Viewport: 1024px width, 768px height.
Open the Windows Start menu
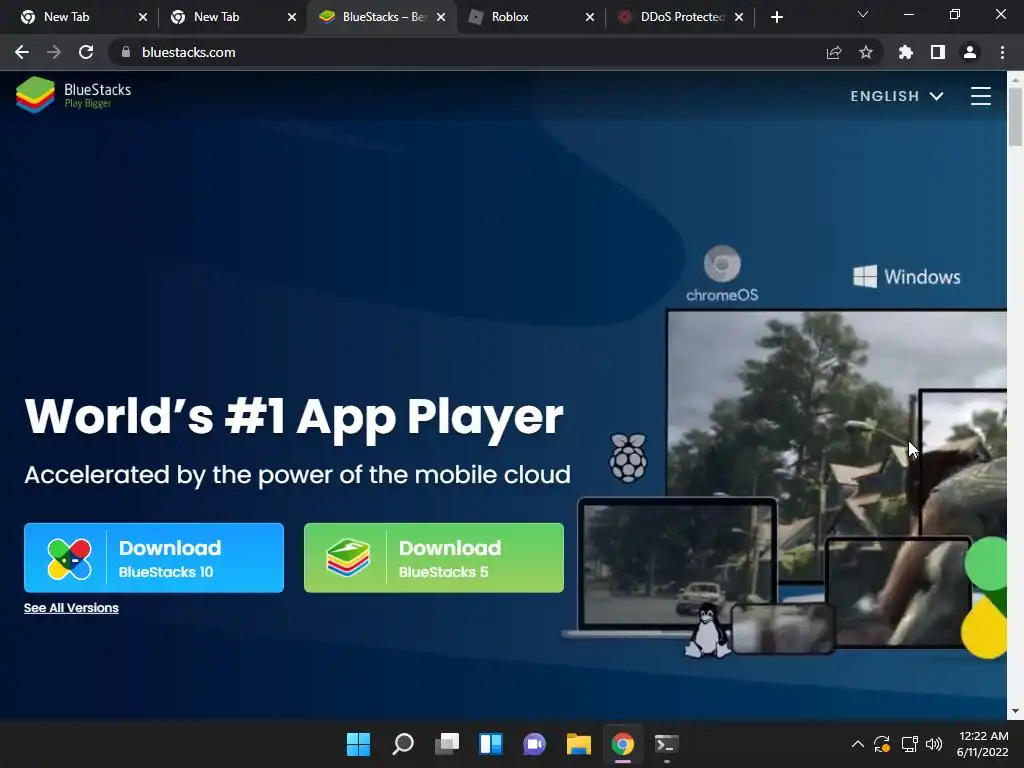tap(358, 744)
